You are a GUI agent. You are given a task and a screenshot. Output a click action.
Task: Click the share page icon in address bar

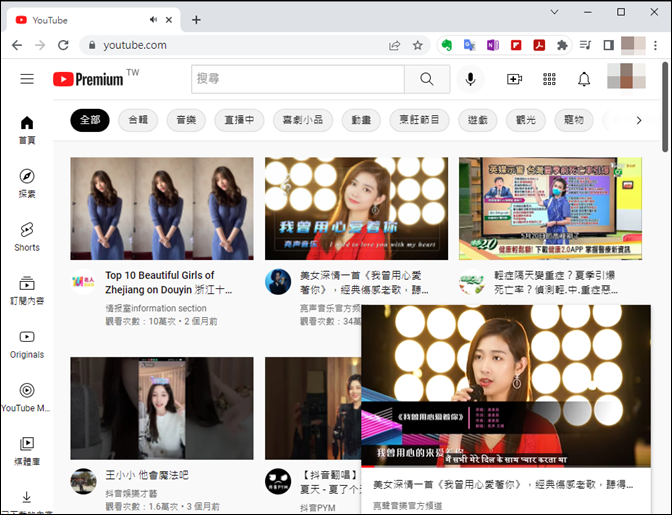[394, 45]
